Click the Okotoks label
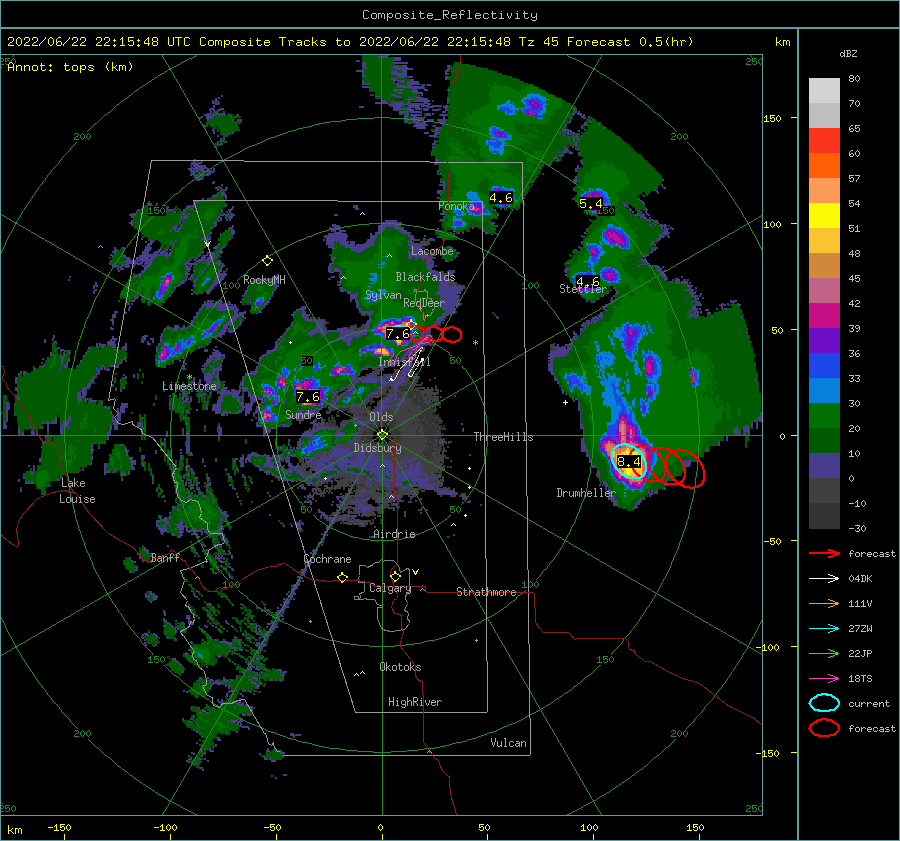The width and height of the screenshot is (900, 841). 400,667
